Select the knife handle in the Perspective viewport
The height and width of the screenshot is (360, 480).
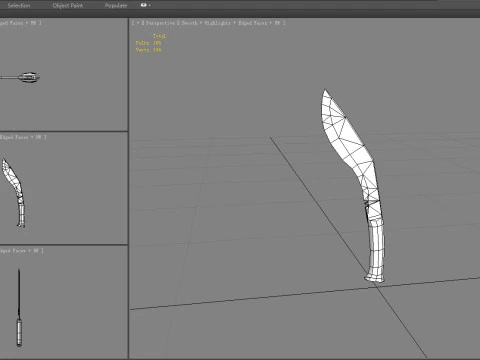(x=376, y=250)
